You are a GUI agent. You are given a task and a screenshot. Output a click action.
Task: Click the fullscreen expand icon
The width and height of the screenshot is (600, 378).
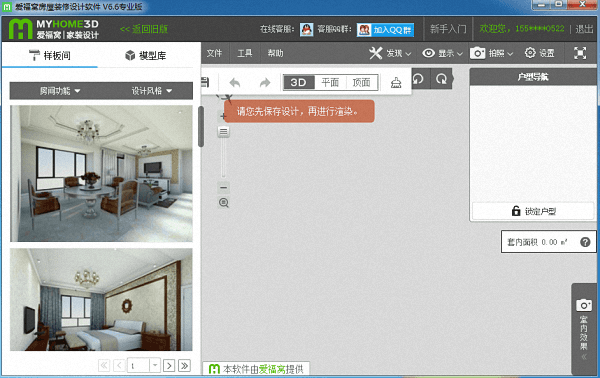(580, 53)
